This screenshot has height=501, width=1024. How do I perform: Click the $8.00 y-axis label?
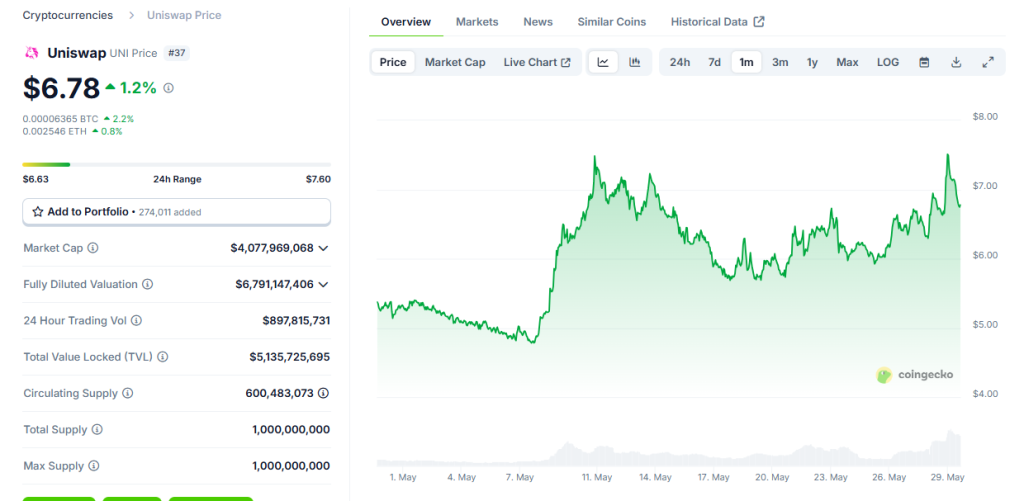tap(985, 117)
